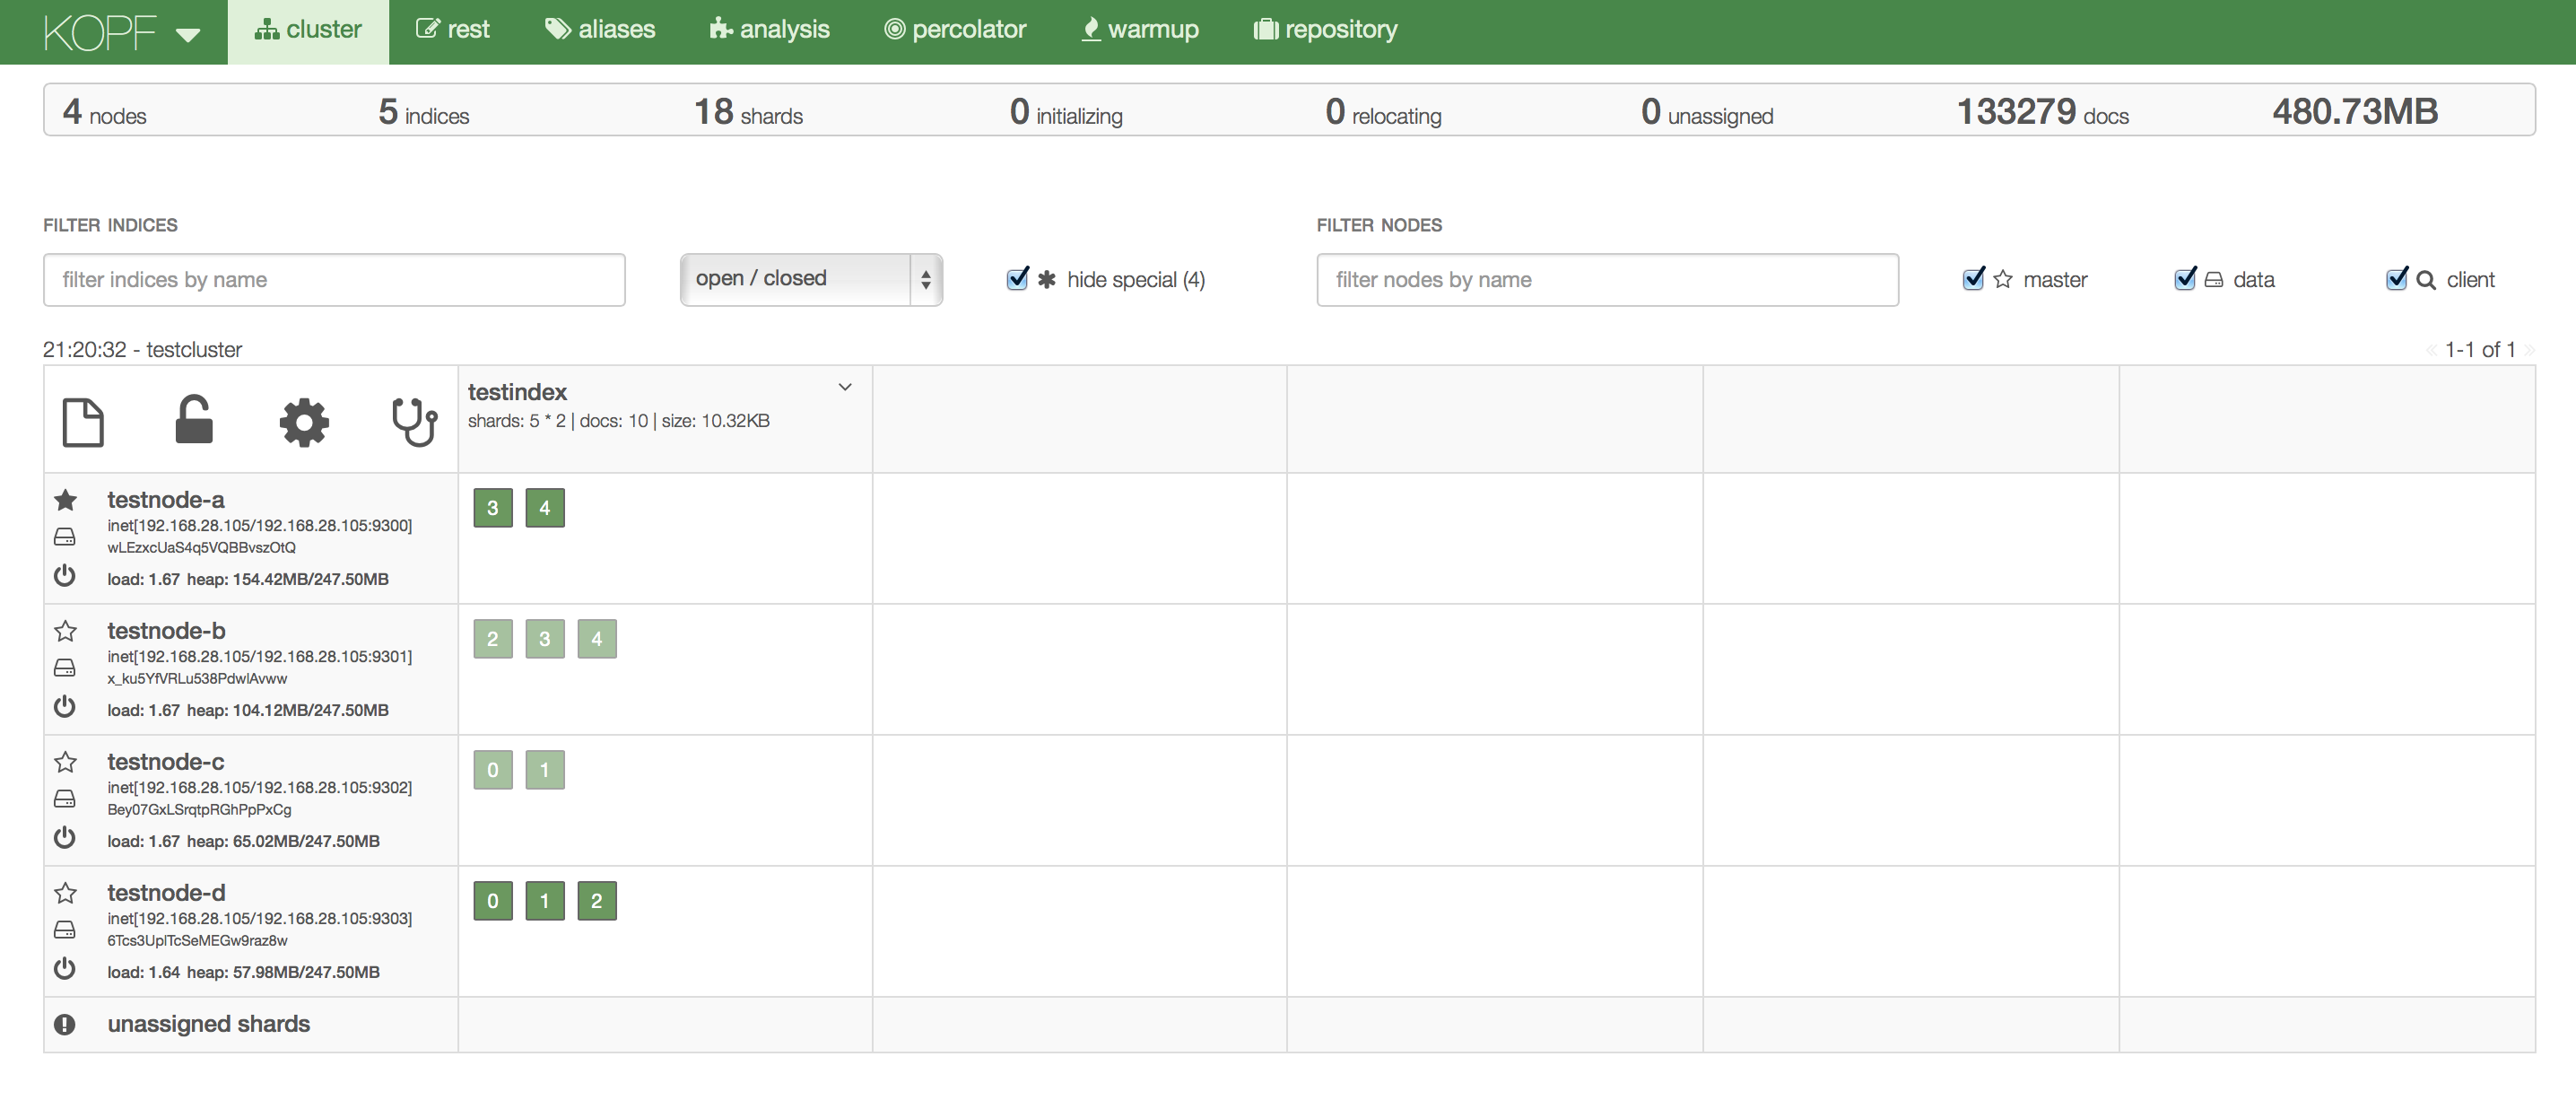2576x1109 pixels.
Task: Click the create new index document icon
Action: point(83,421)
